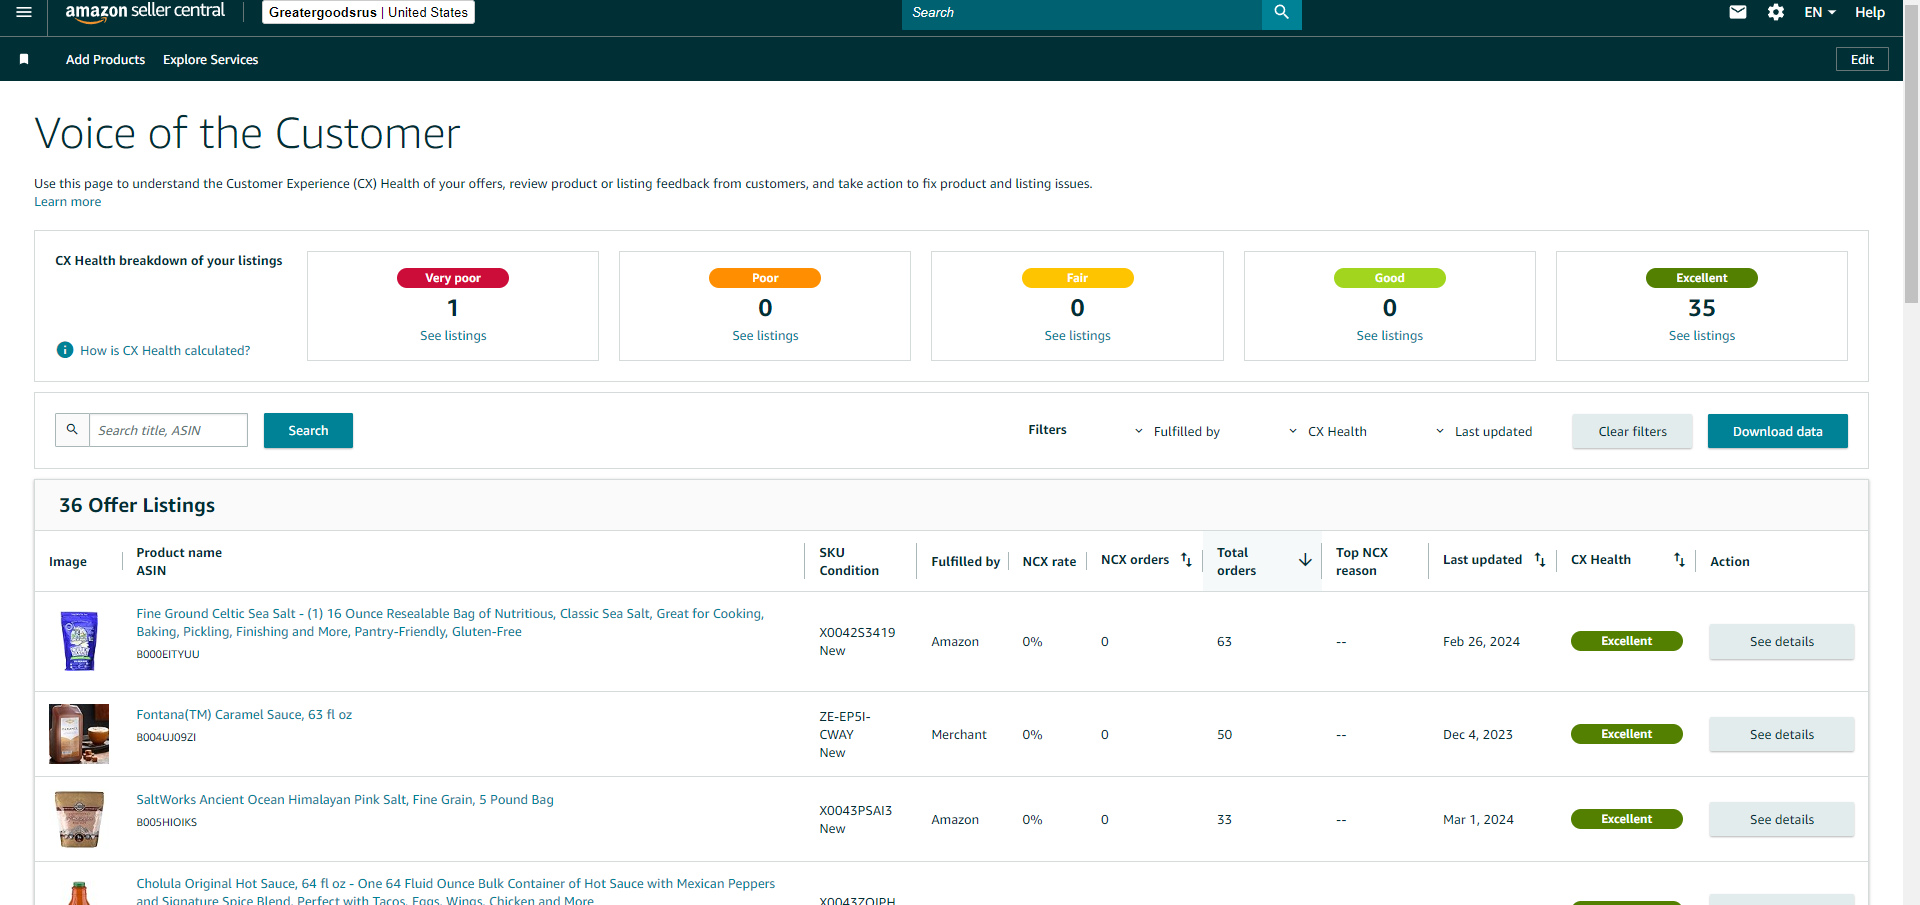Click the Excellent green badge in breakdown
1920x905 pixels.
[x=1701, y=278]
